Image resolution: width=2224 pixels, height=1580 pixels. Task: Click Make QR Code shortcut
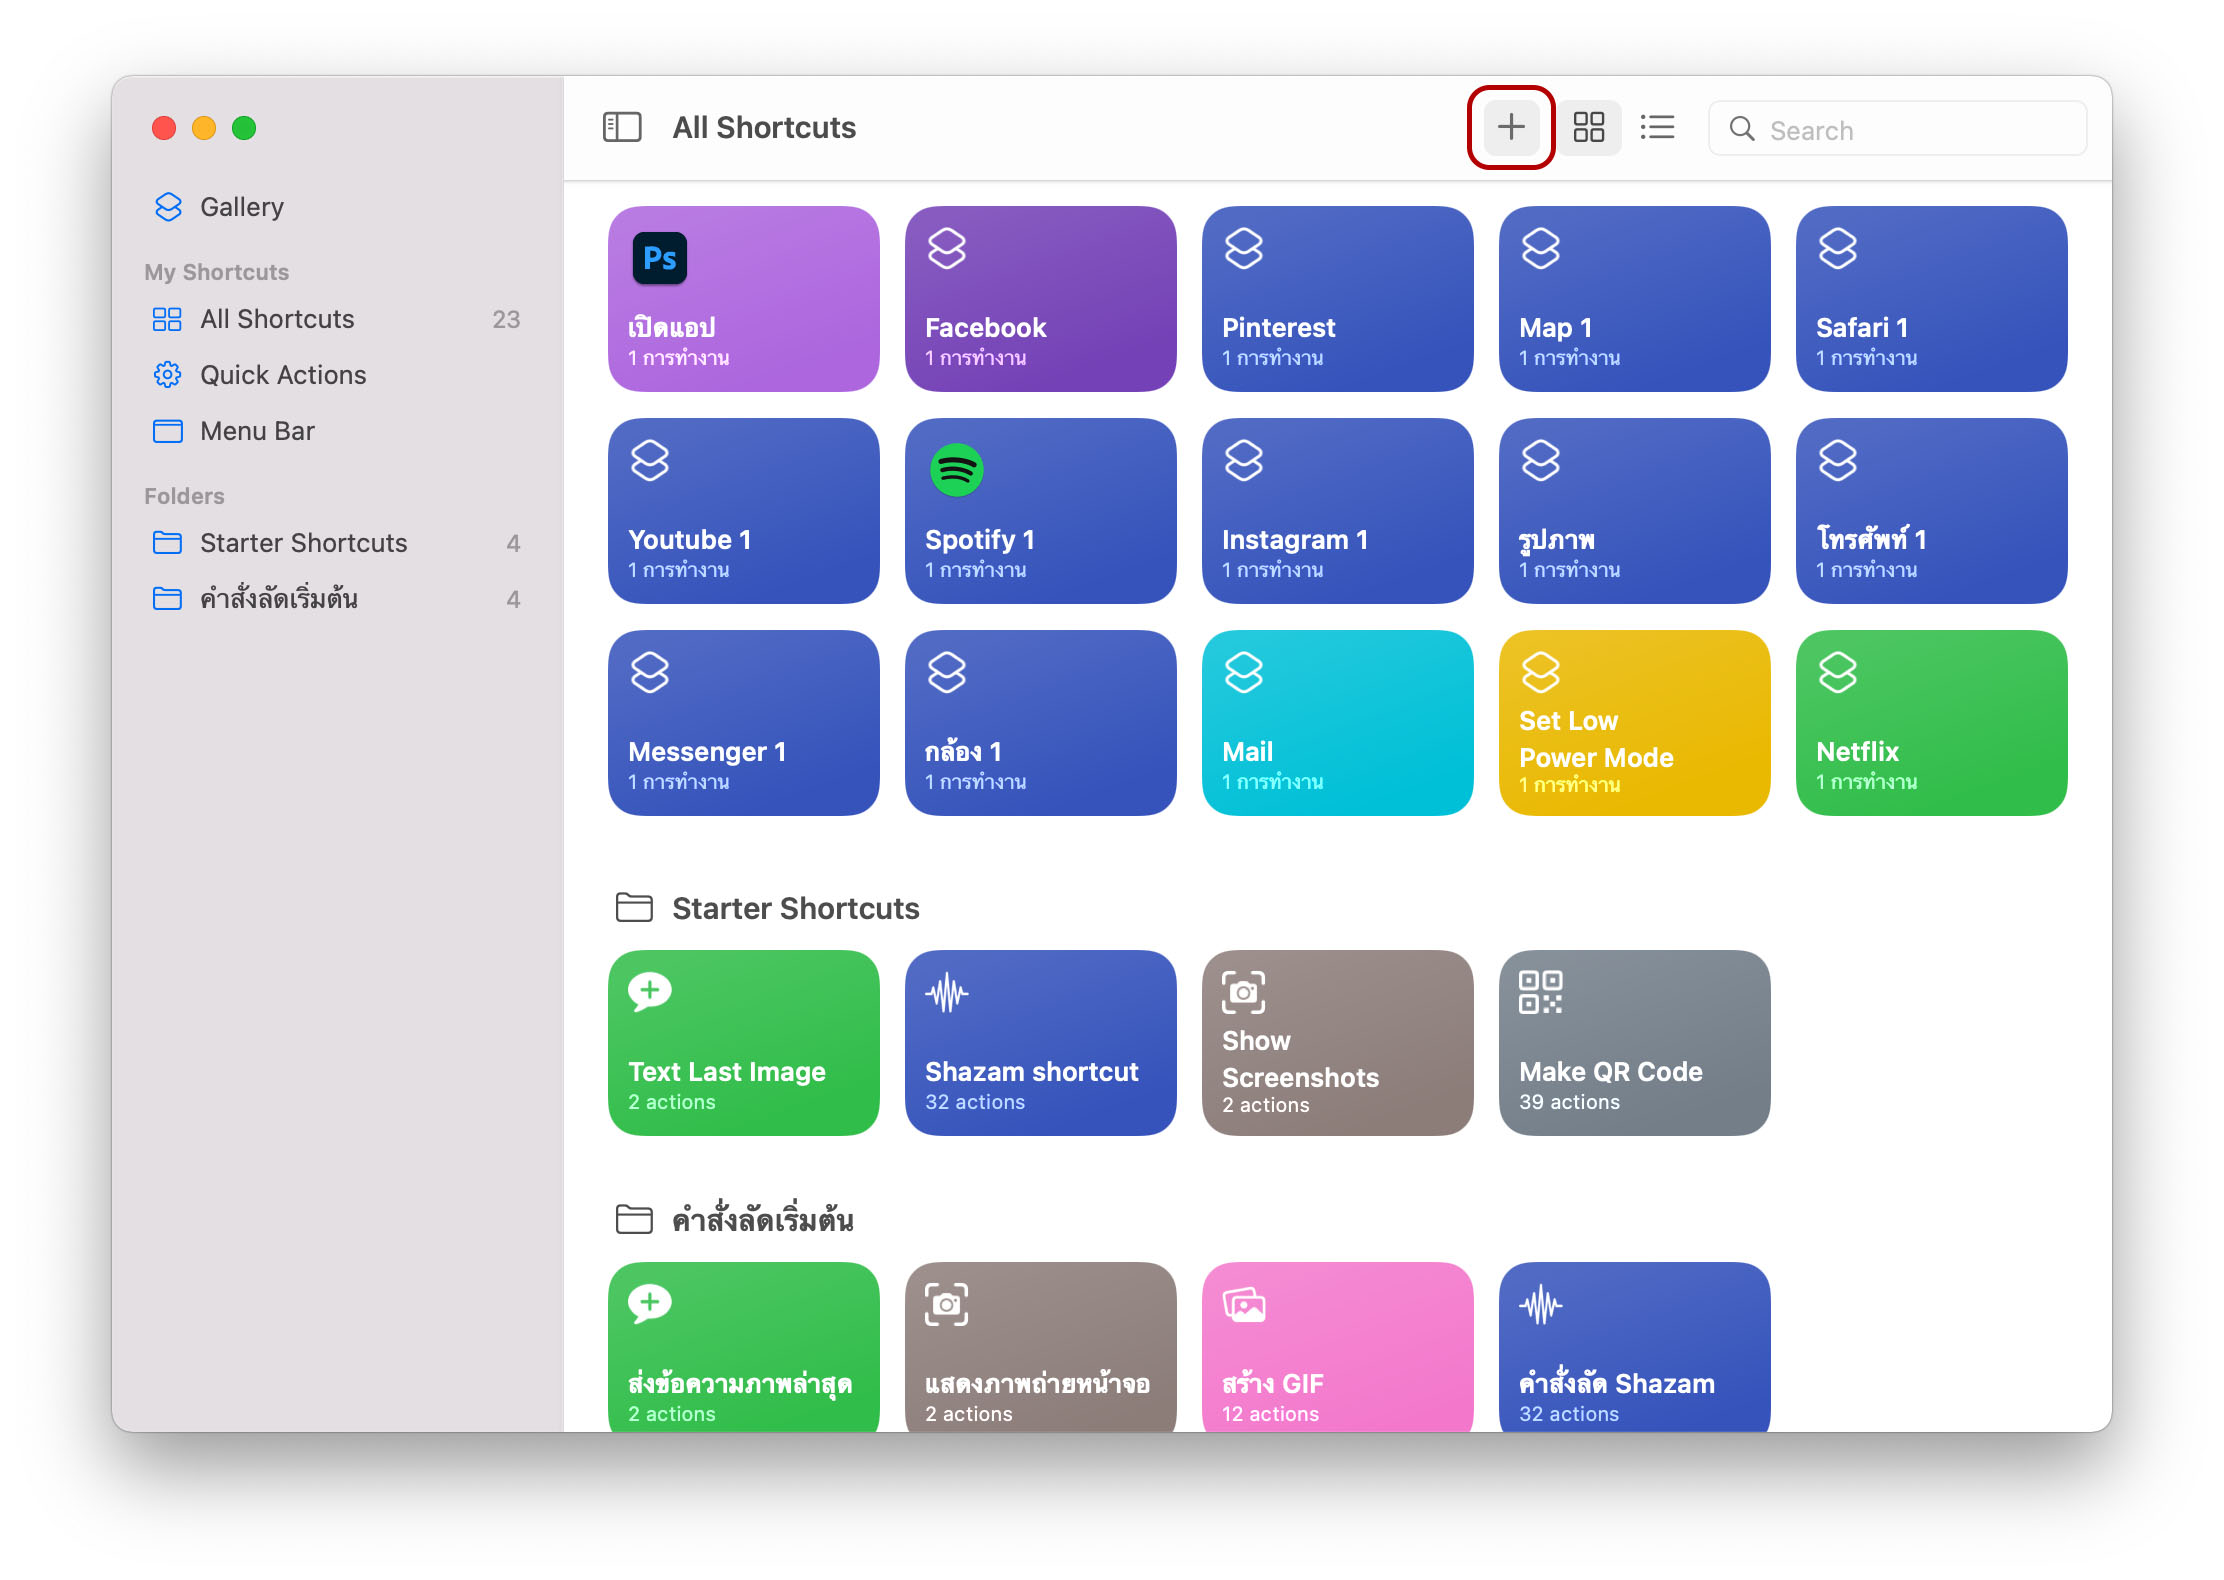tap(1634, 1043)
